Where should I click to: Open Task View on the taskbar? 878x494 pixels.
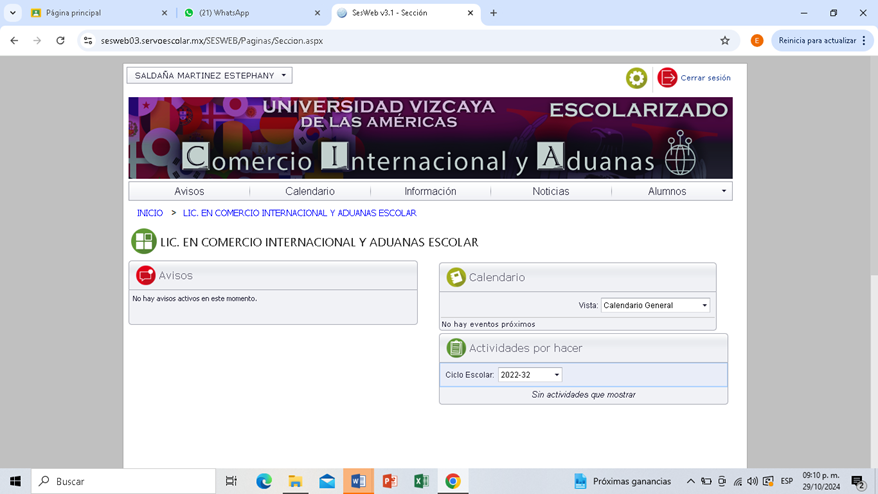tap(231, 481)
